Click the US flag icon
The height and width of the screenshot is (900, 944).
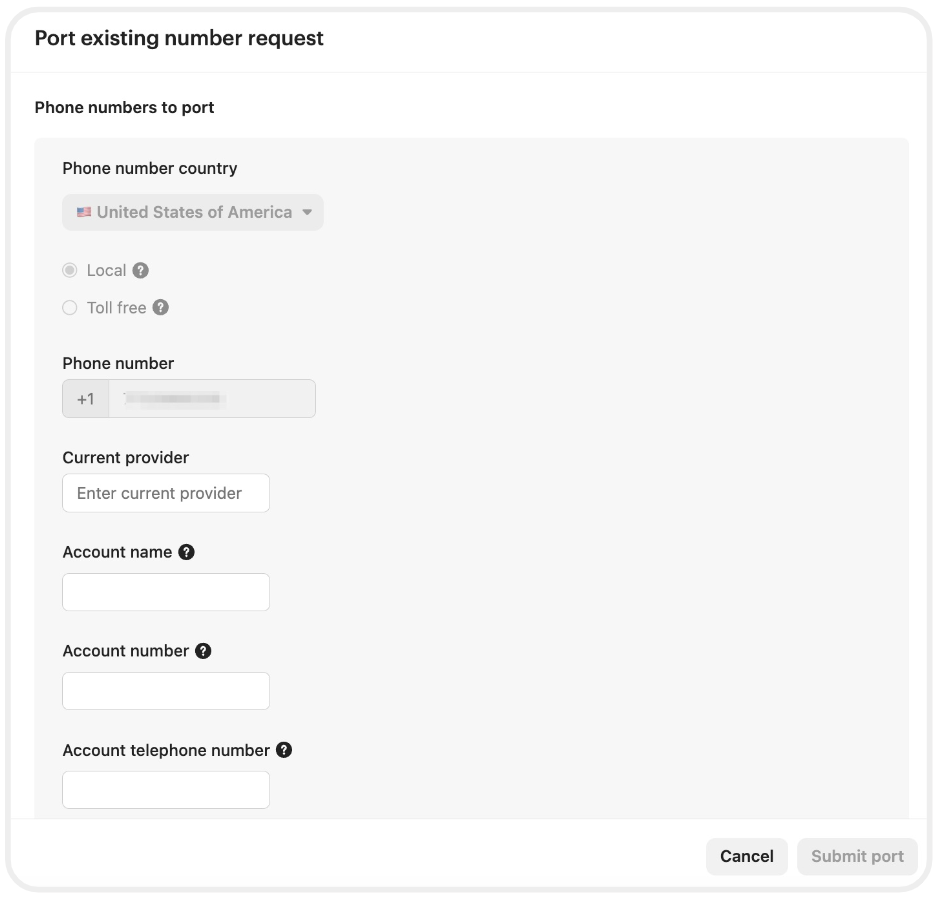84,212
